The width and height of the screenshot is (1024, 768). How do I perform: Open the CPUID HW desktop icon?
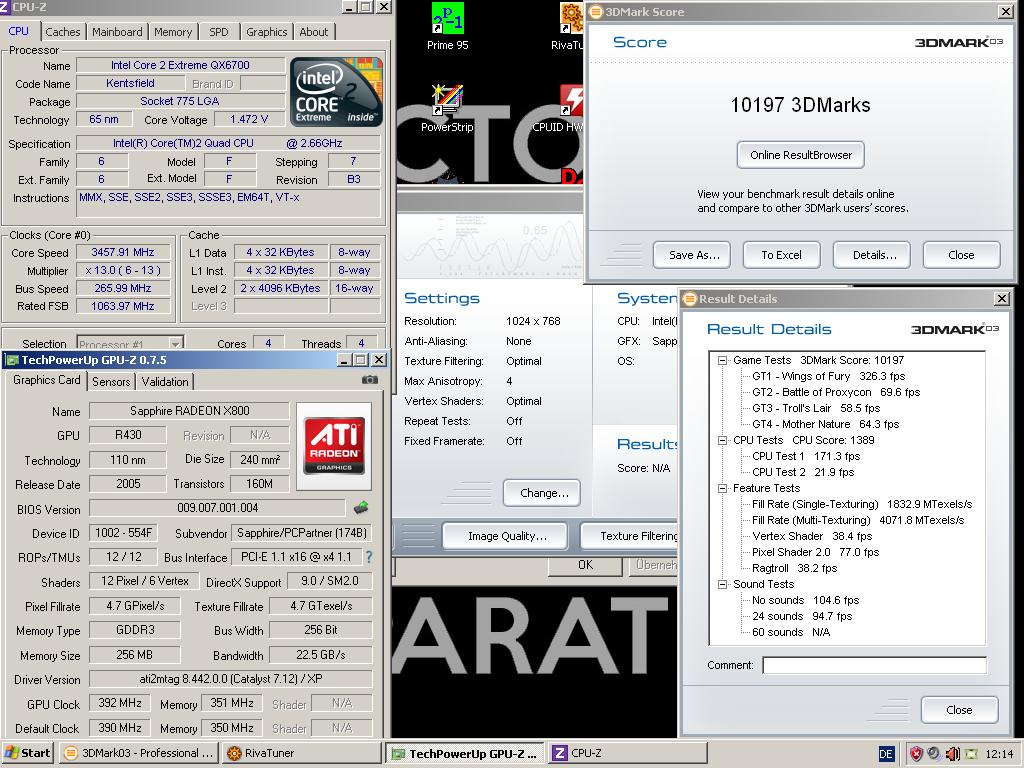569,108
